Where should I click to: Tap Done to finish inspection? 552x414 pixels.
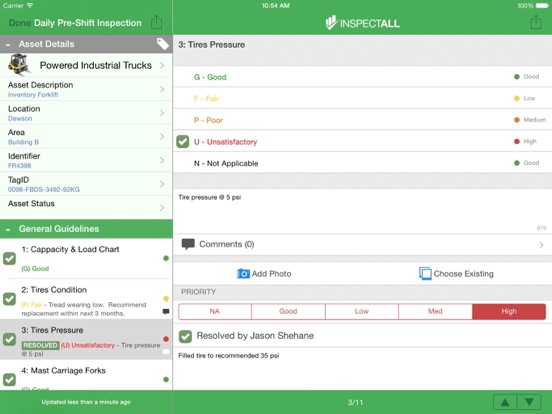(x=20, y=23)
